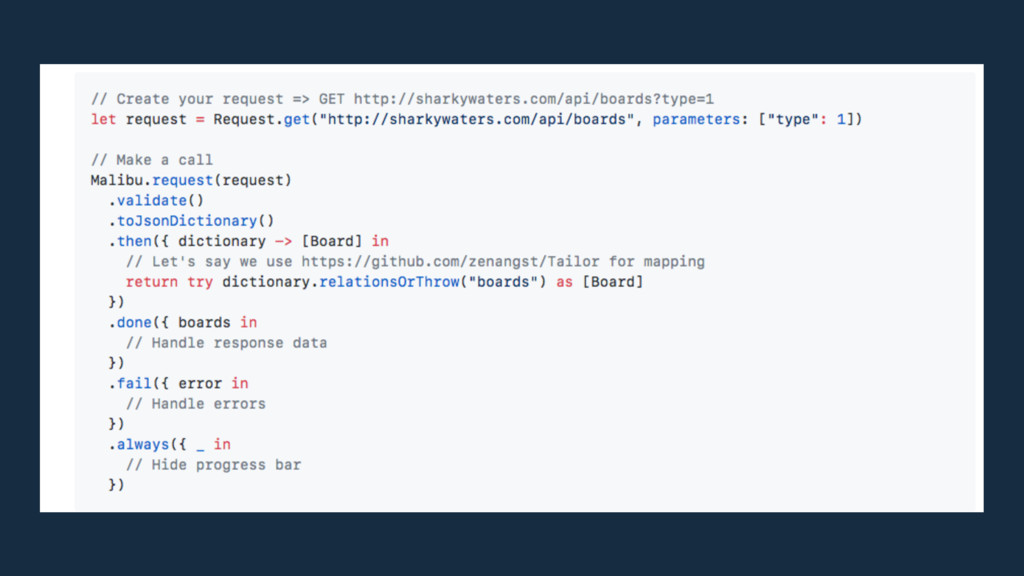Click the .then closure opening line
Screen dimensions: 1024x576
coord(248,241)
